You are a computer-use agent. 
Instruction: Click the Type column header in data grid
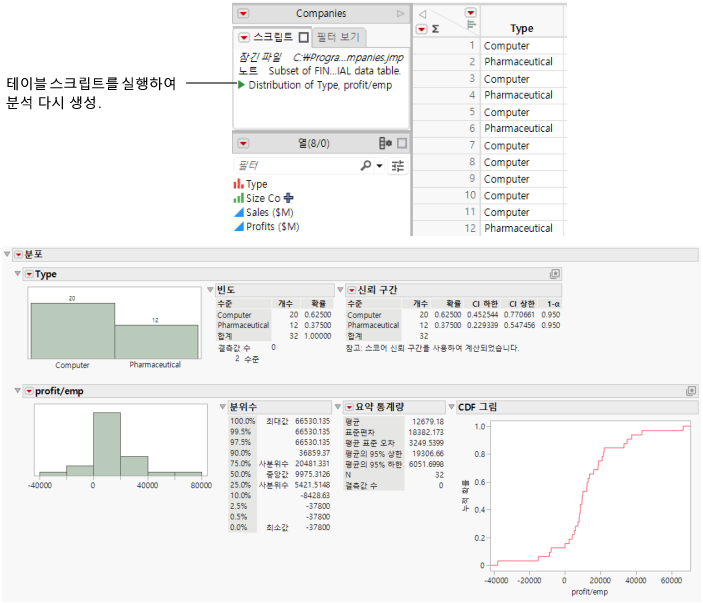pyautogui.click(x=521, y=28)
